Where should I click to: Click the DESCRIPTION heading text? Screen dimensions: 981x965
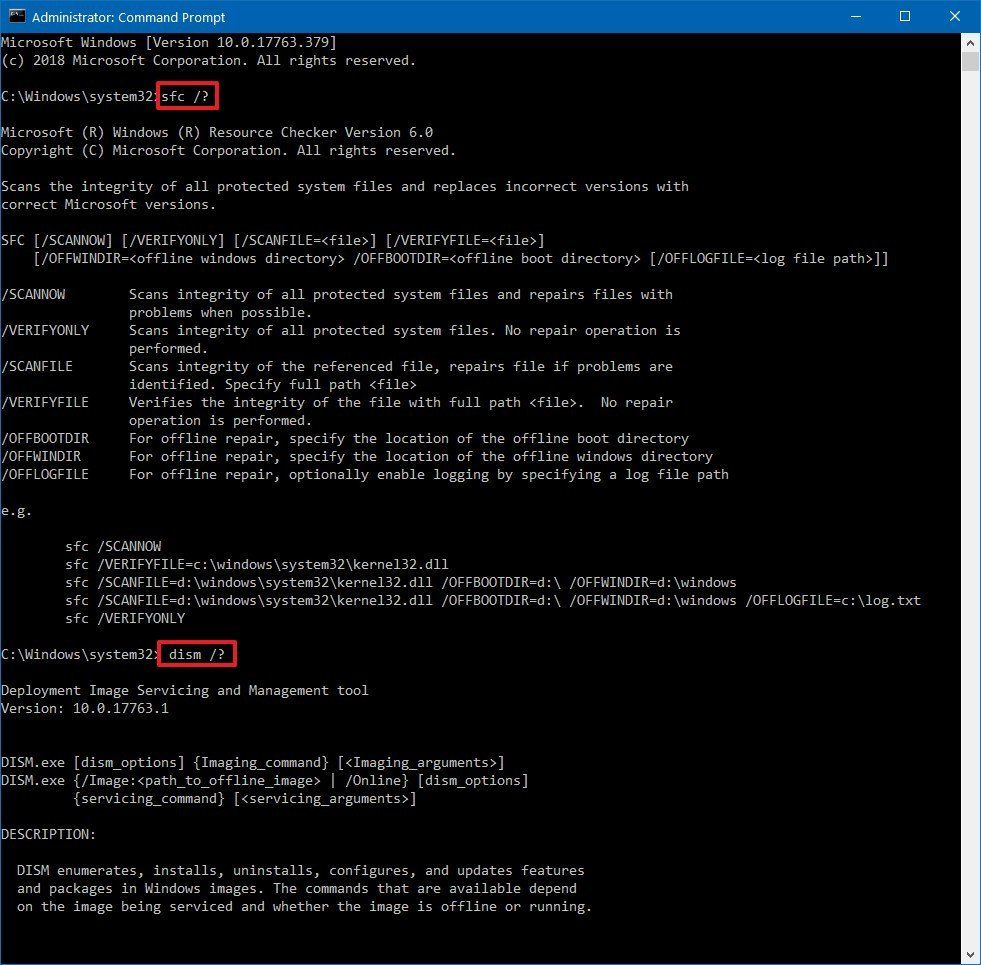(x=43, y=834)
